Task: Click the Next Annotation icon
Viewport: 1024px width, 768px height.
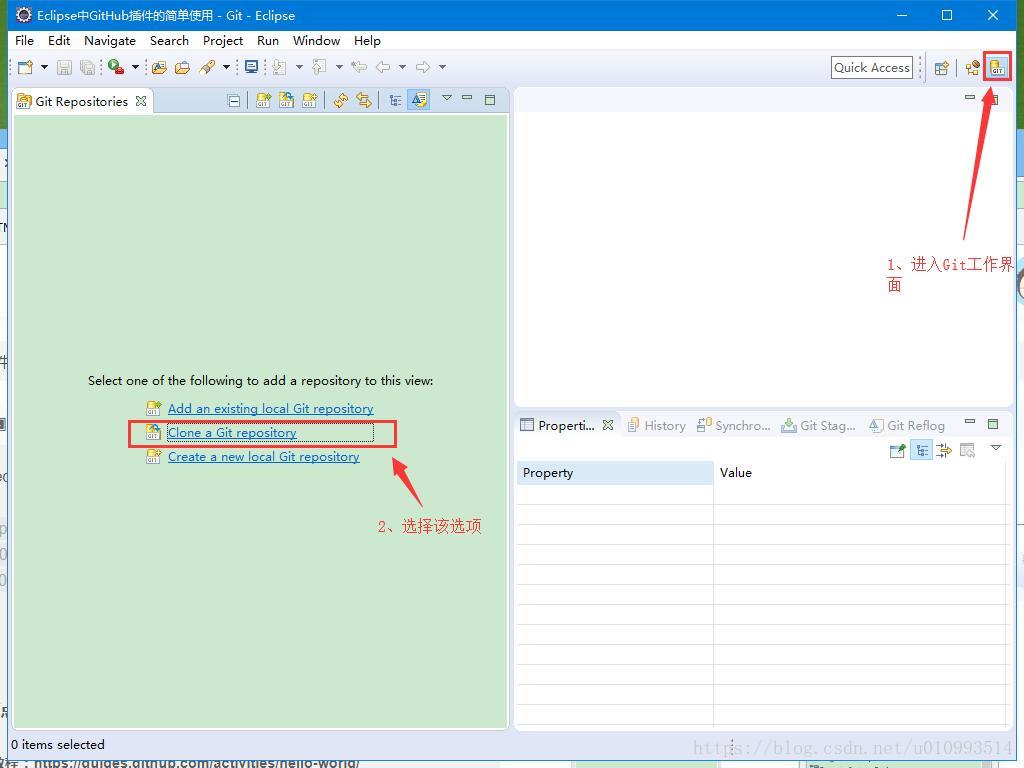Action: [280, 67]
